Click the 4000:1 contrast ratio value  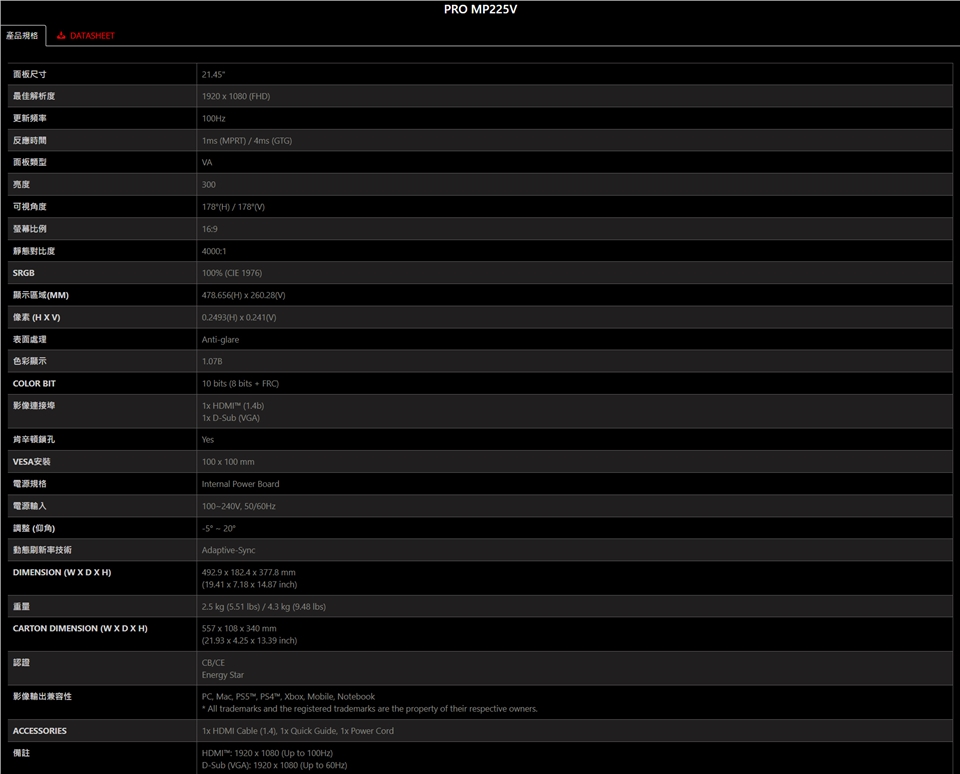(214, 251)
